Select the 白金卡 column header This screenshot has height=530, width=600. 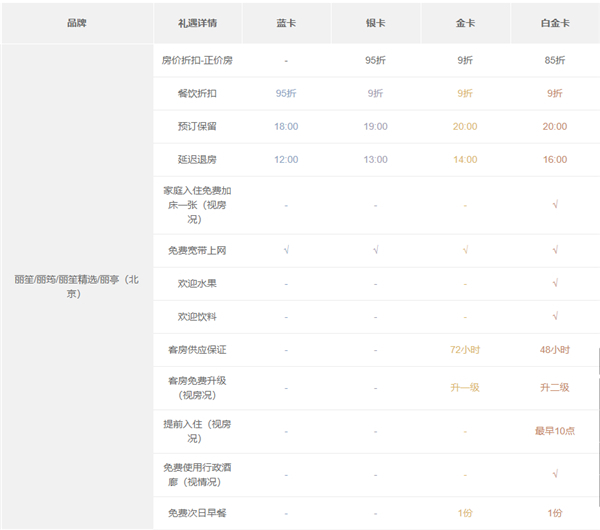(554, 22)
